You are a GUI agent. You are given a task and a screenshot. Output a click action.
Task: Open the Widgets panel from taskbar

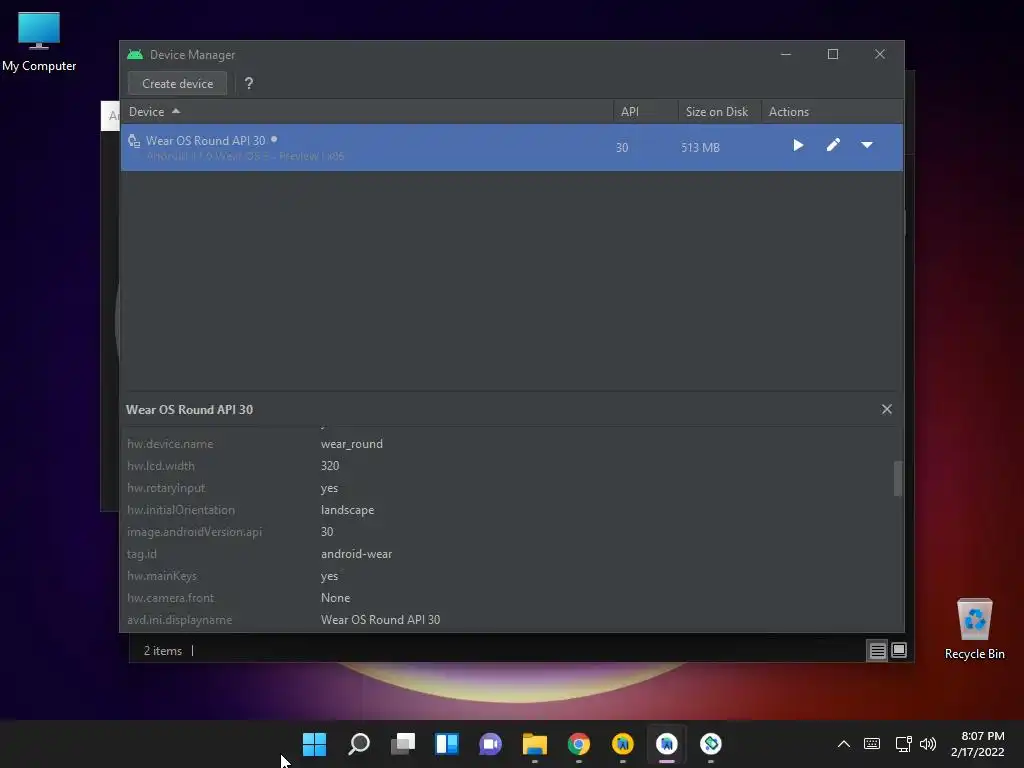(x=447, y=744)
